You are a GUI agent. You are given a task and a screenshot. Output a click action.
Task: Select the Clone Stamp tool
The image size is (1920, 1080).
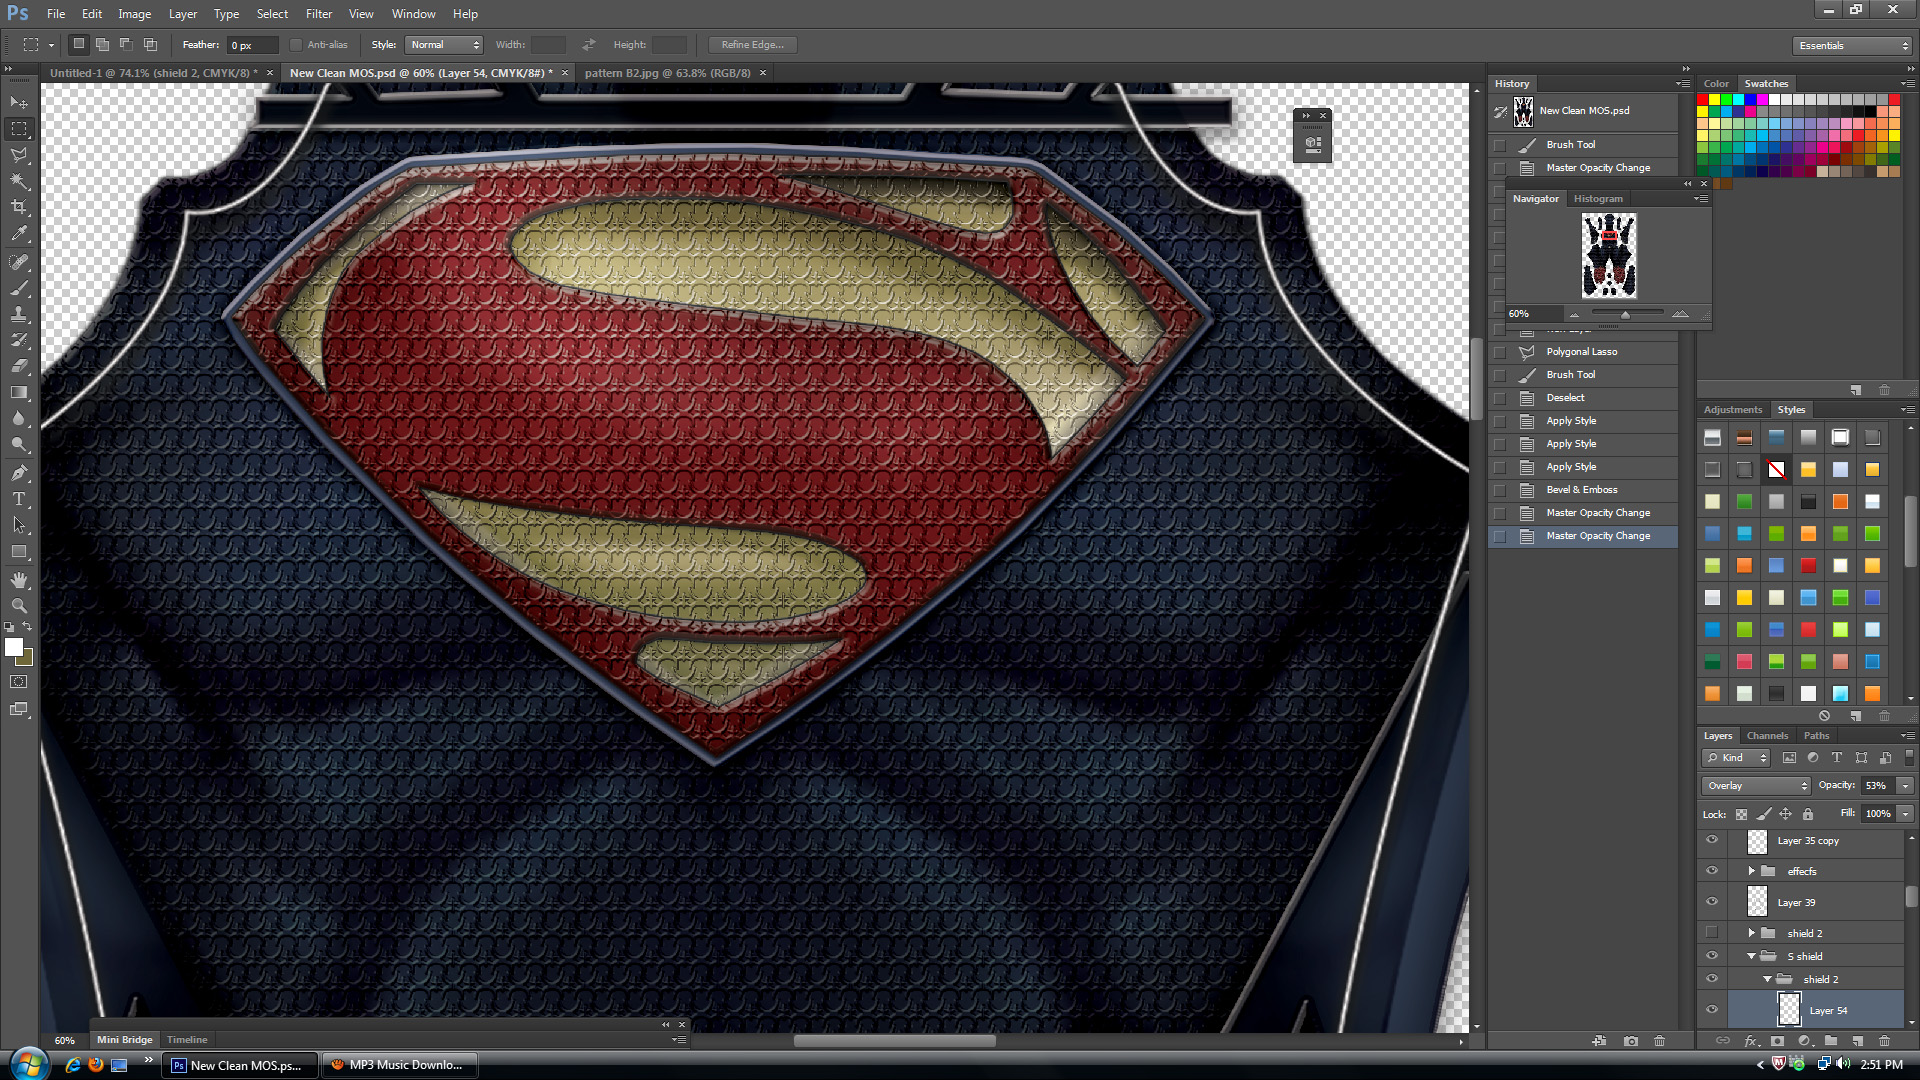[19, 314]
